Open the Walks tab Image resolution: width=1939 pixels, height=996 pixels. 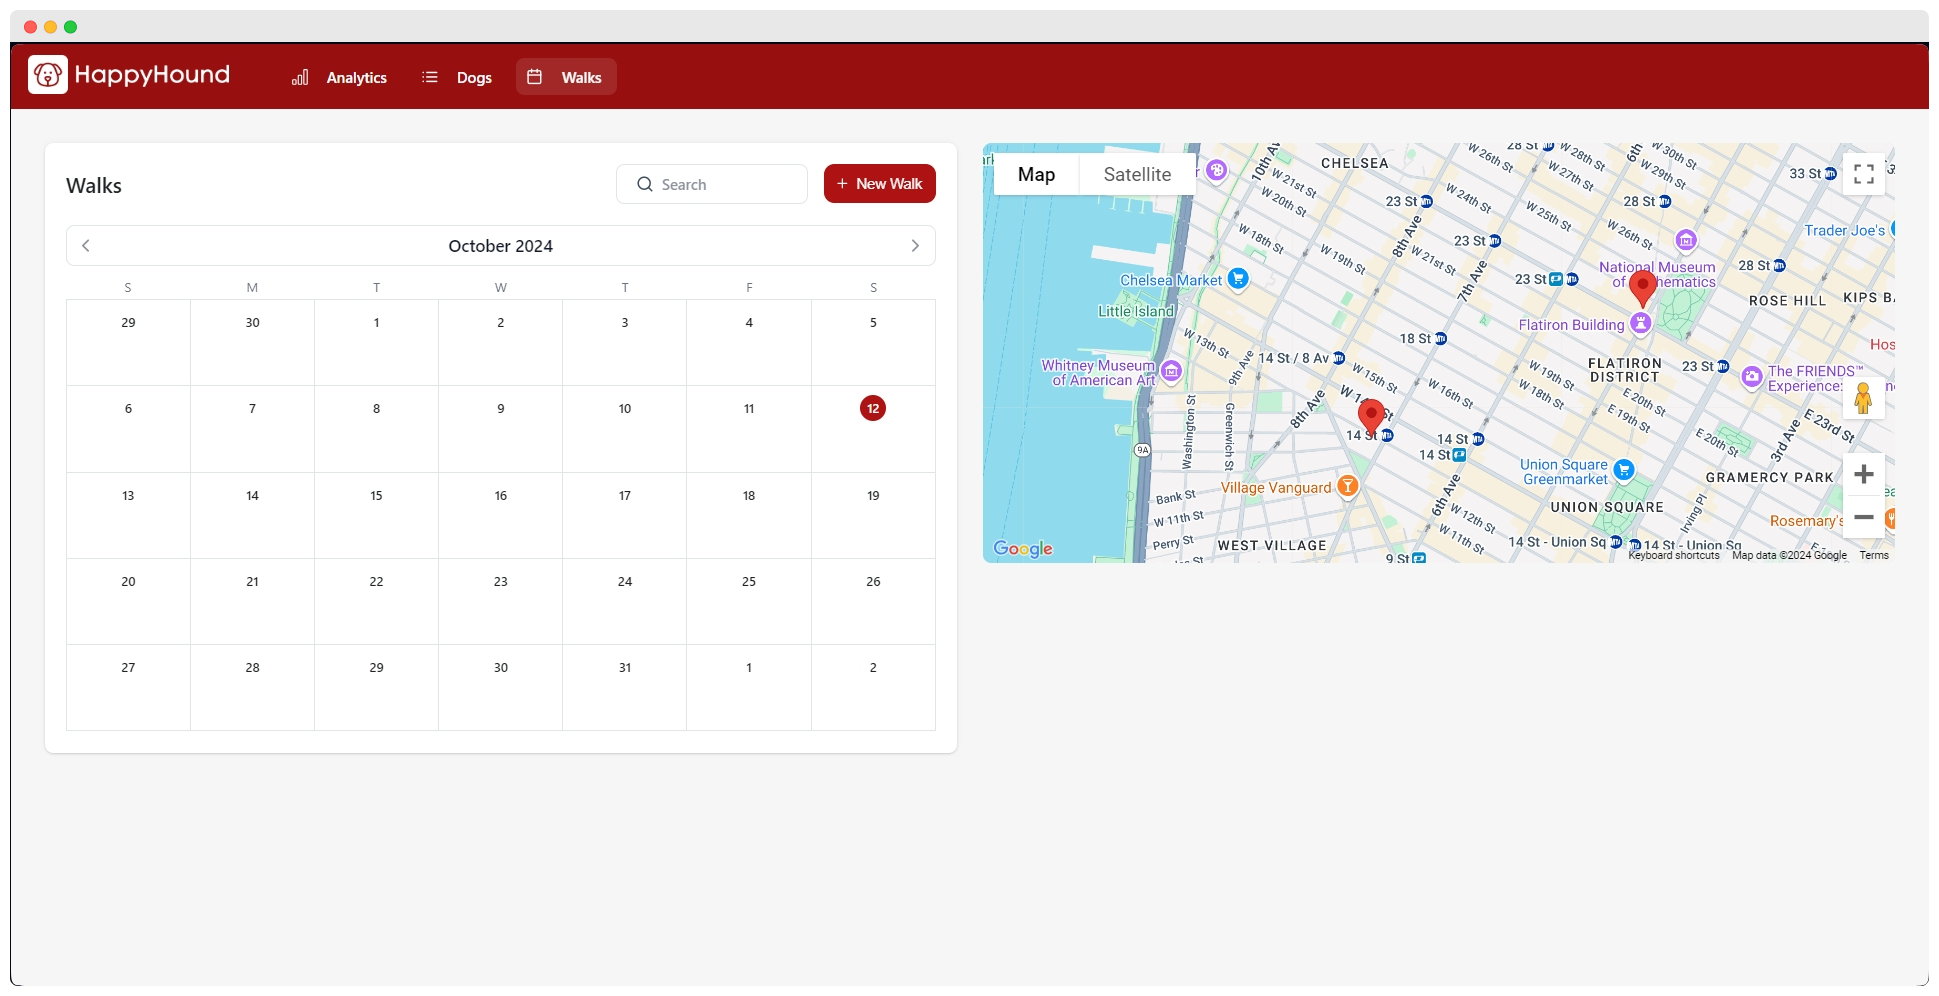tap(566, 77)
